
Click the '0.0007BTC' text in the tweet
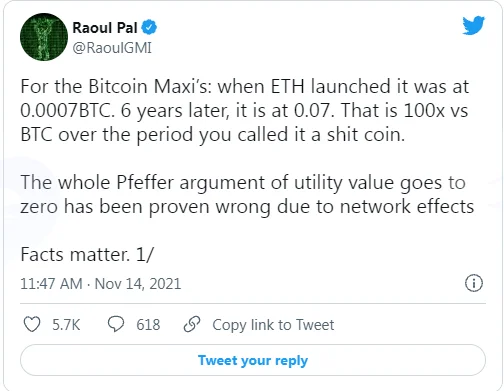pos(67,110)
